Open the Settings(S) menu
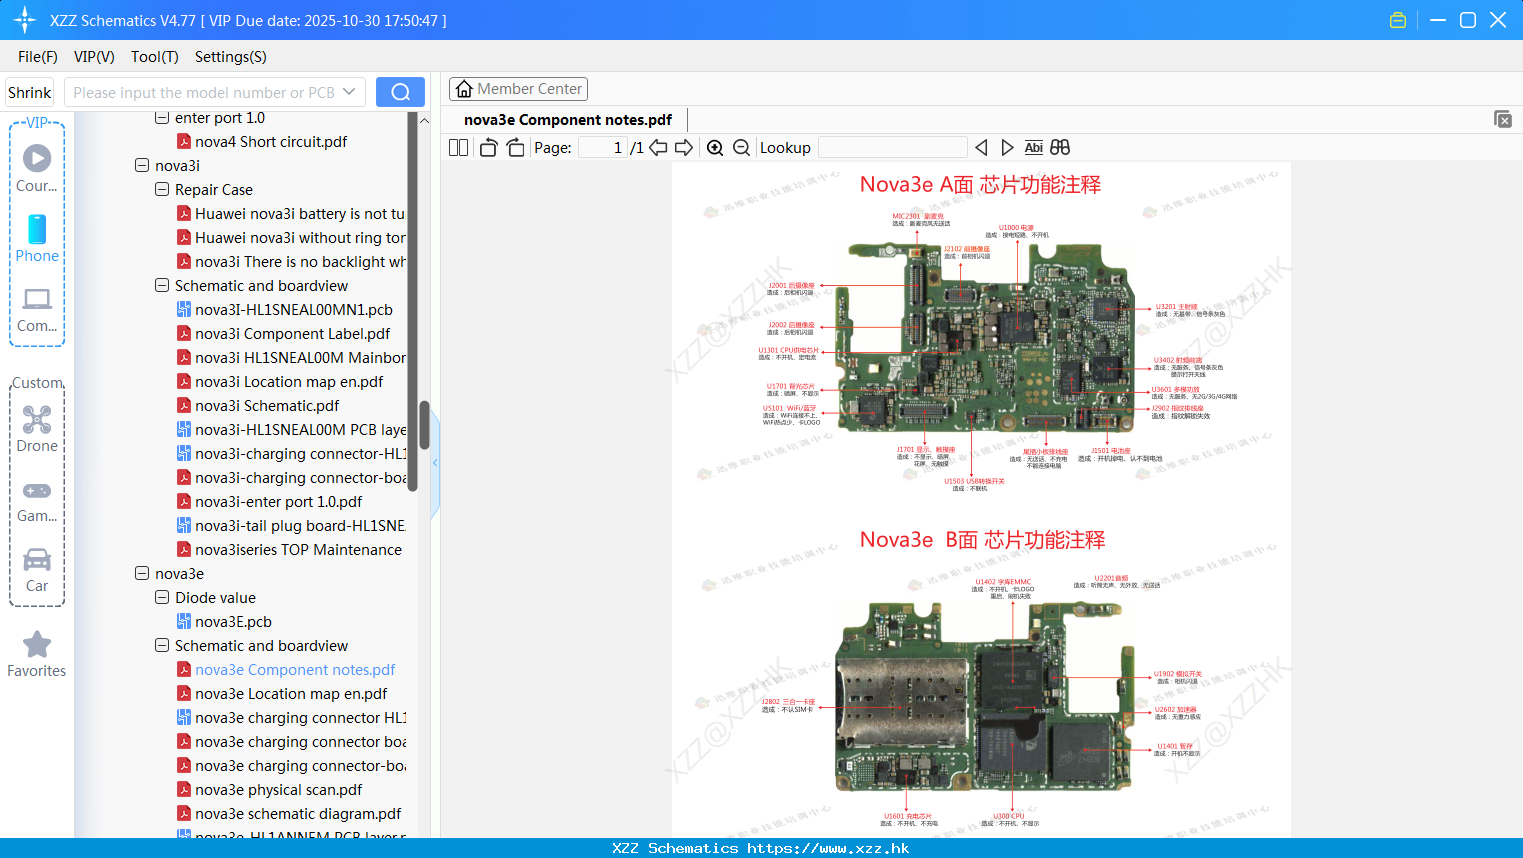 [231, 57]
